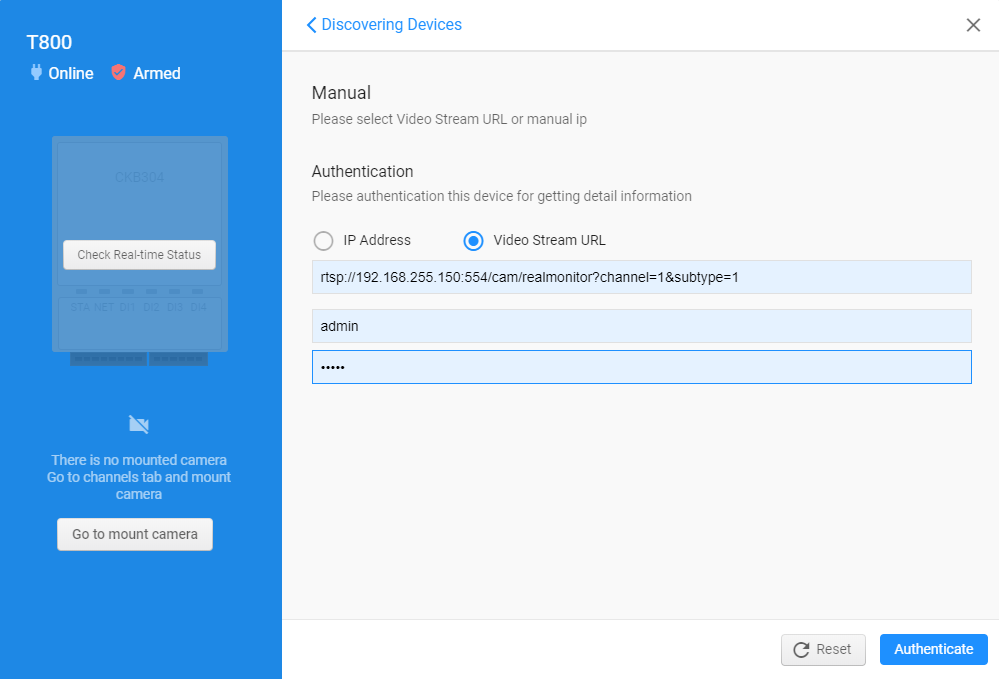
Task: Click the refresh icon inside Reset button
Action: coord(801,649)
